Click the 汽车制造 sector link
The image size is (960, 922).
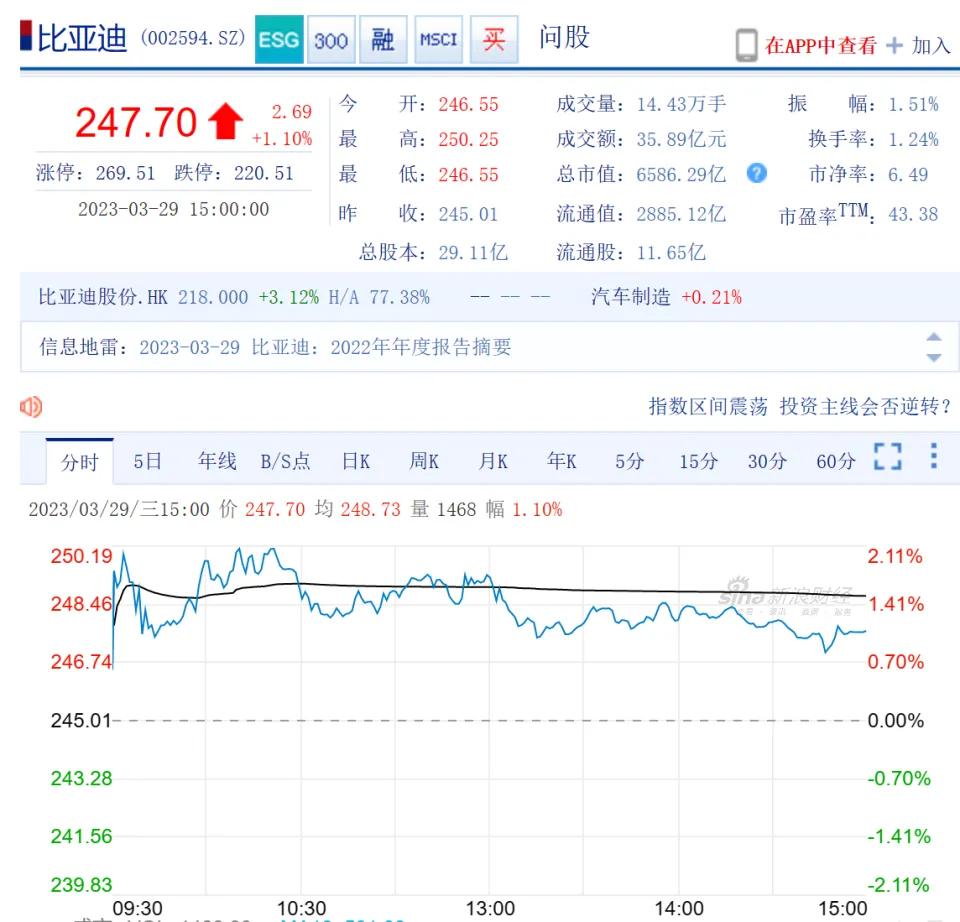631,297
